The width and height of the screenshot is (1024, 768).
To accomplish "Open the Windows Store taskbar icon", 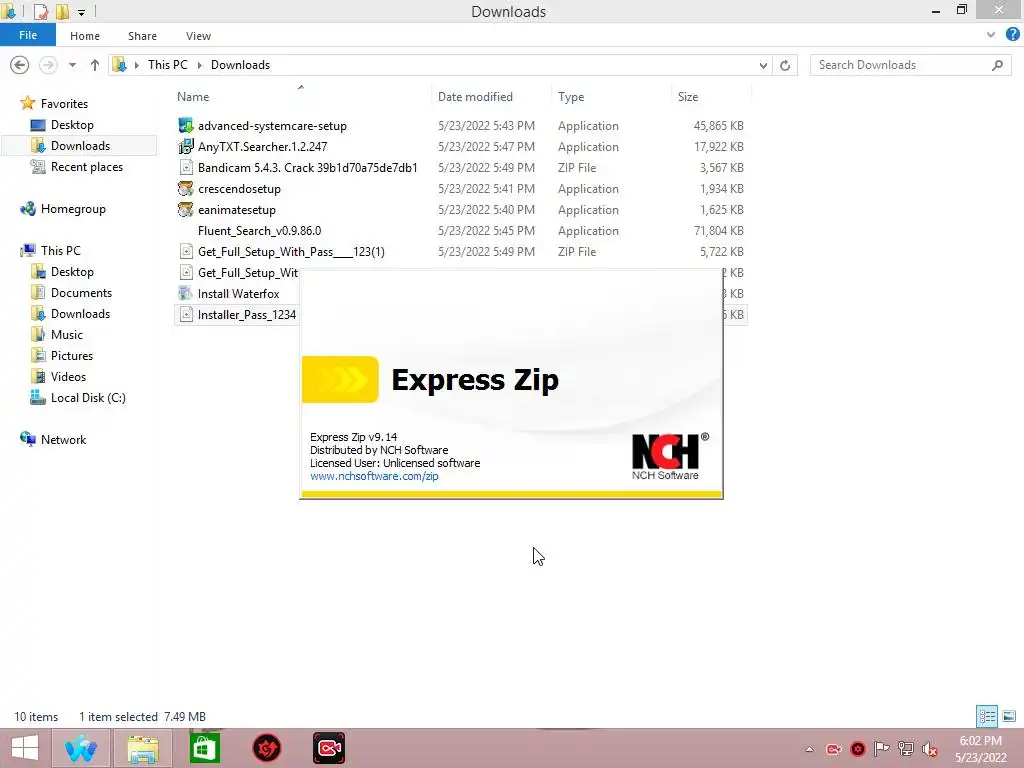I will (x=204, y=748).
